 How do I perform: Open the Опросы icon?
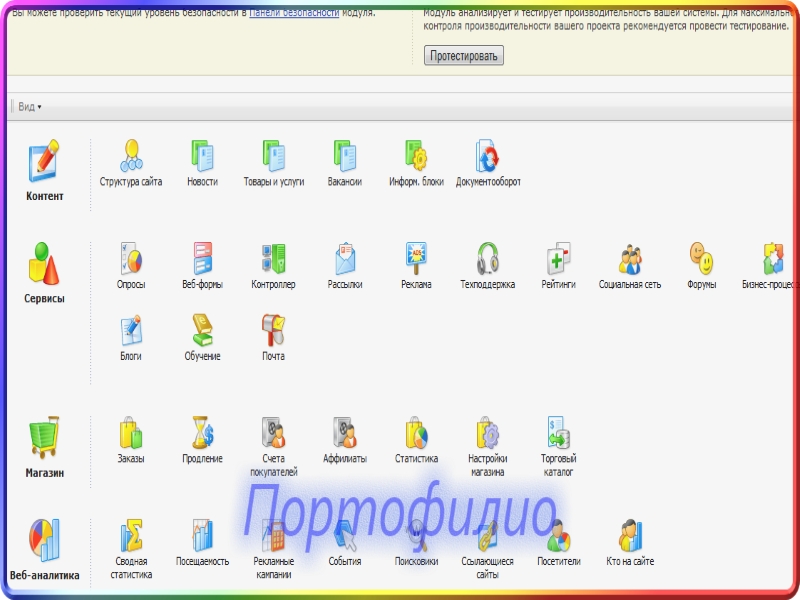tap(131, 259)
